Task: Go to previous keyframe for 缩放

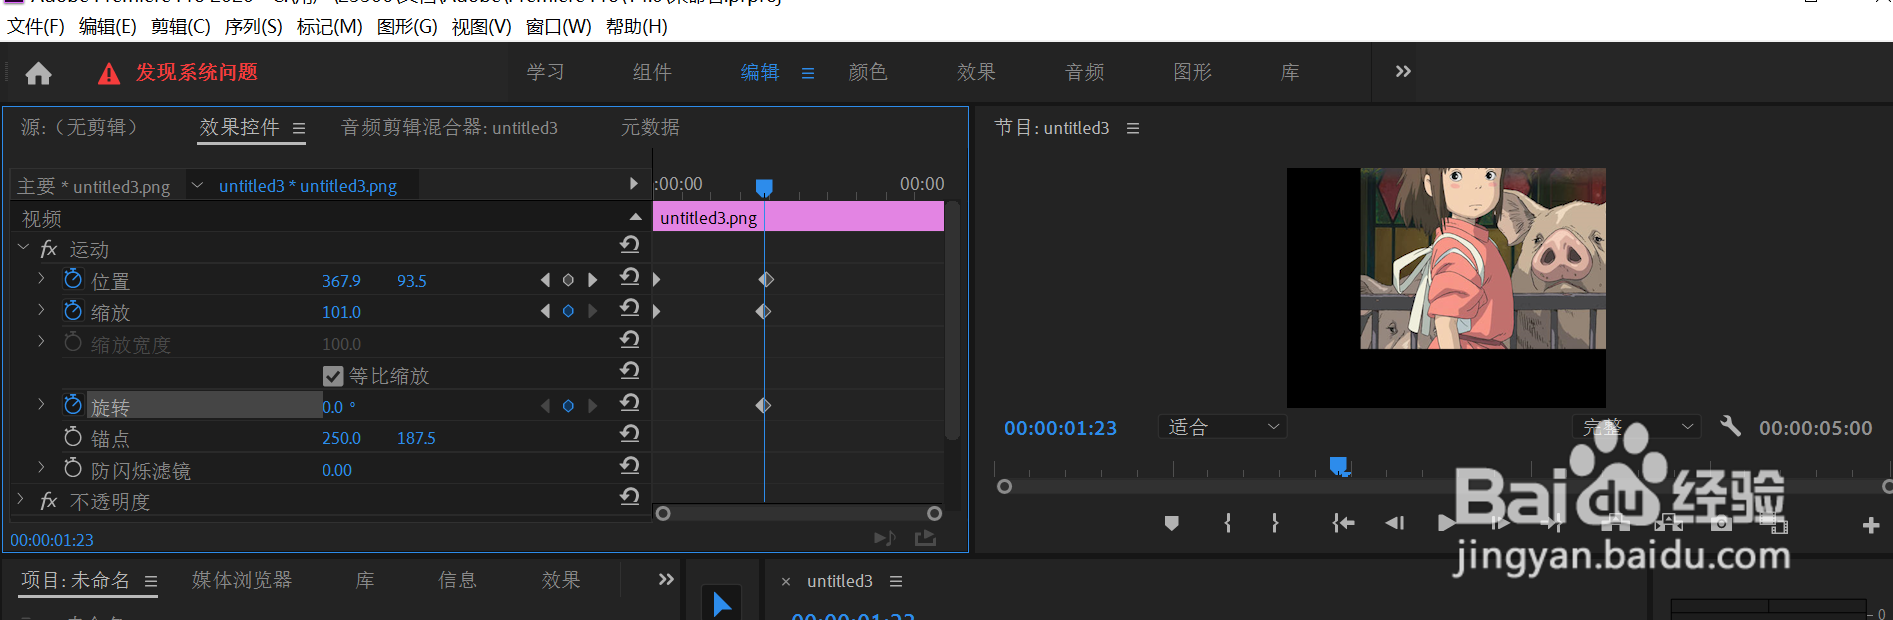Action: [545, 311]
